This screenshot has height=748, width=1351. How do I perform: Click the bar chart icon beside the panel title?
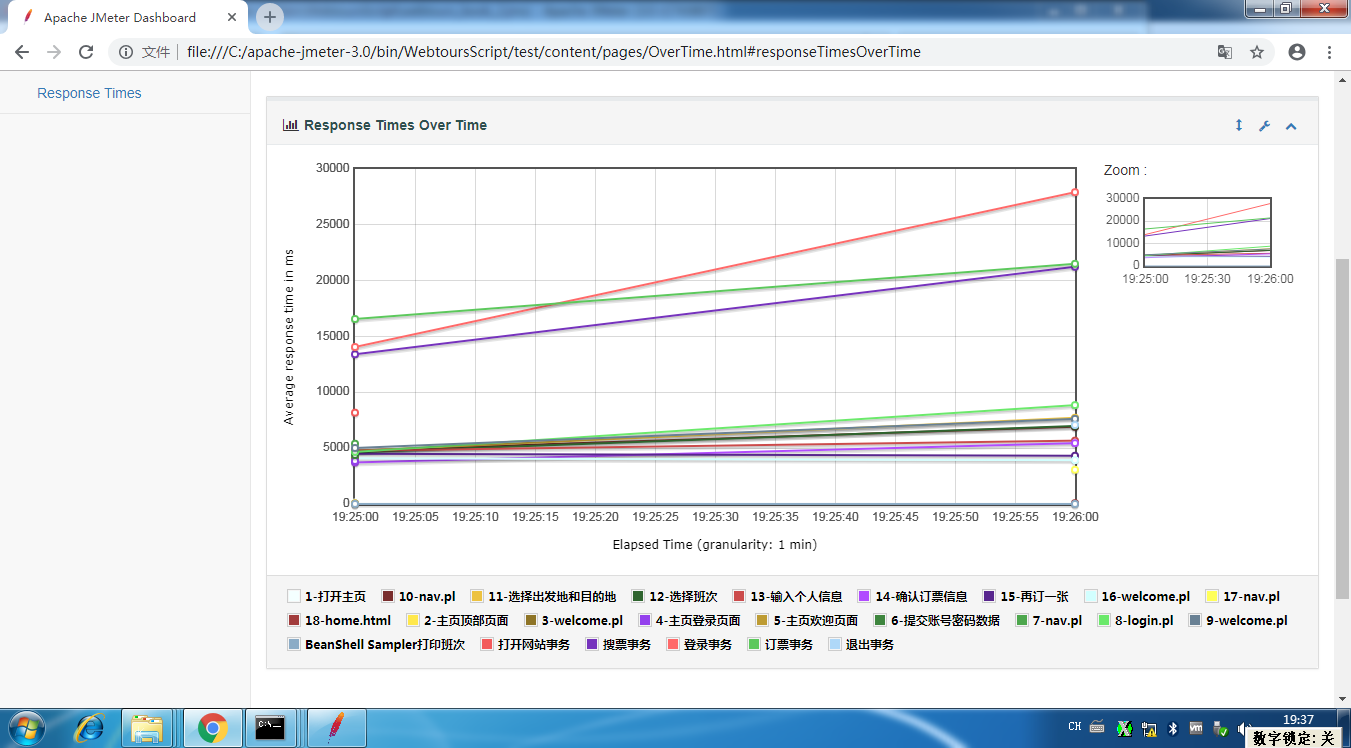(291, 125)
